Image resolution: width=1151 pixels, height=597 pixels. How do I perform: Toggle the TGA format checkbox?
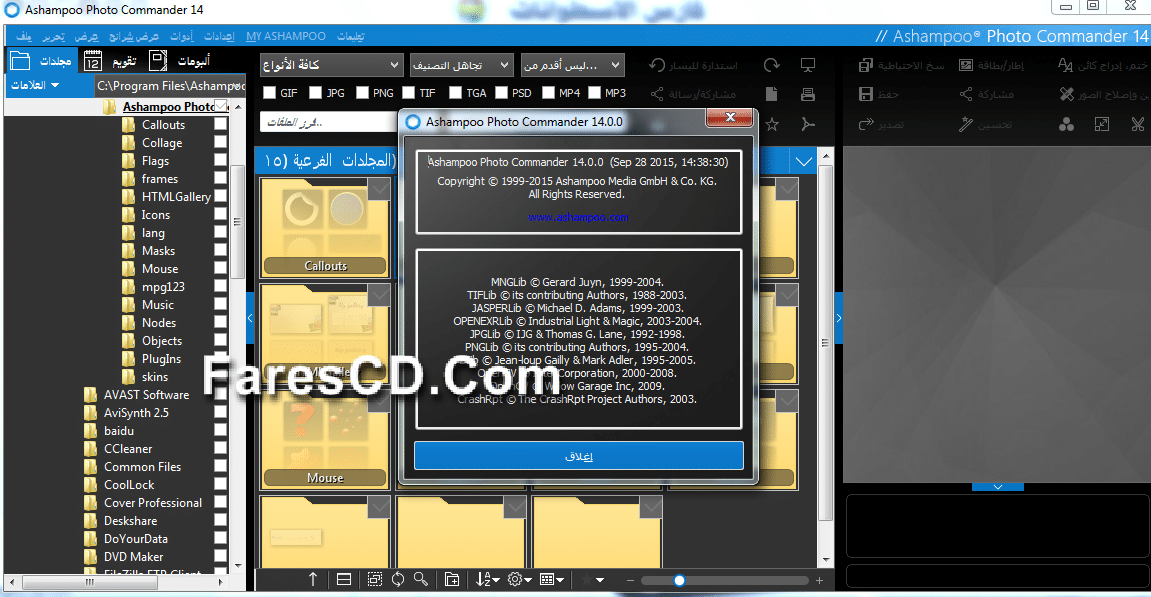pos(455,93)
